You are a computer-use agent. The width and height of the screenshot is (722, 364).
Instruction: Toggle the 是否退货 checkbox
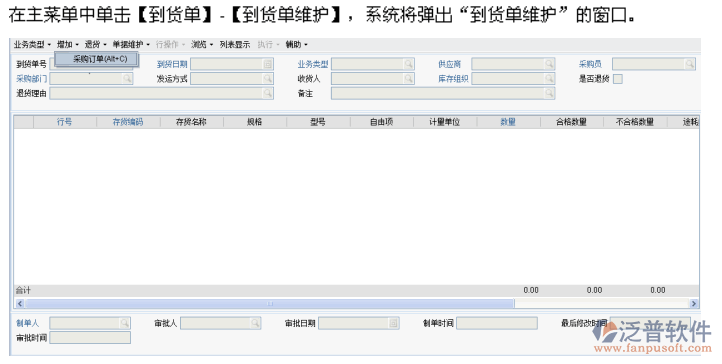point(618,79)
